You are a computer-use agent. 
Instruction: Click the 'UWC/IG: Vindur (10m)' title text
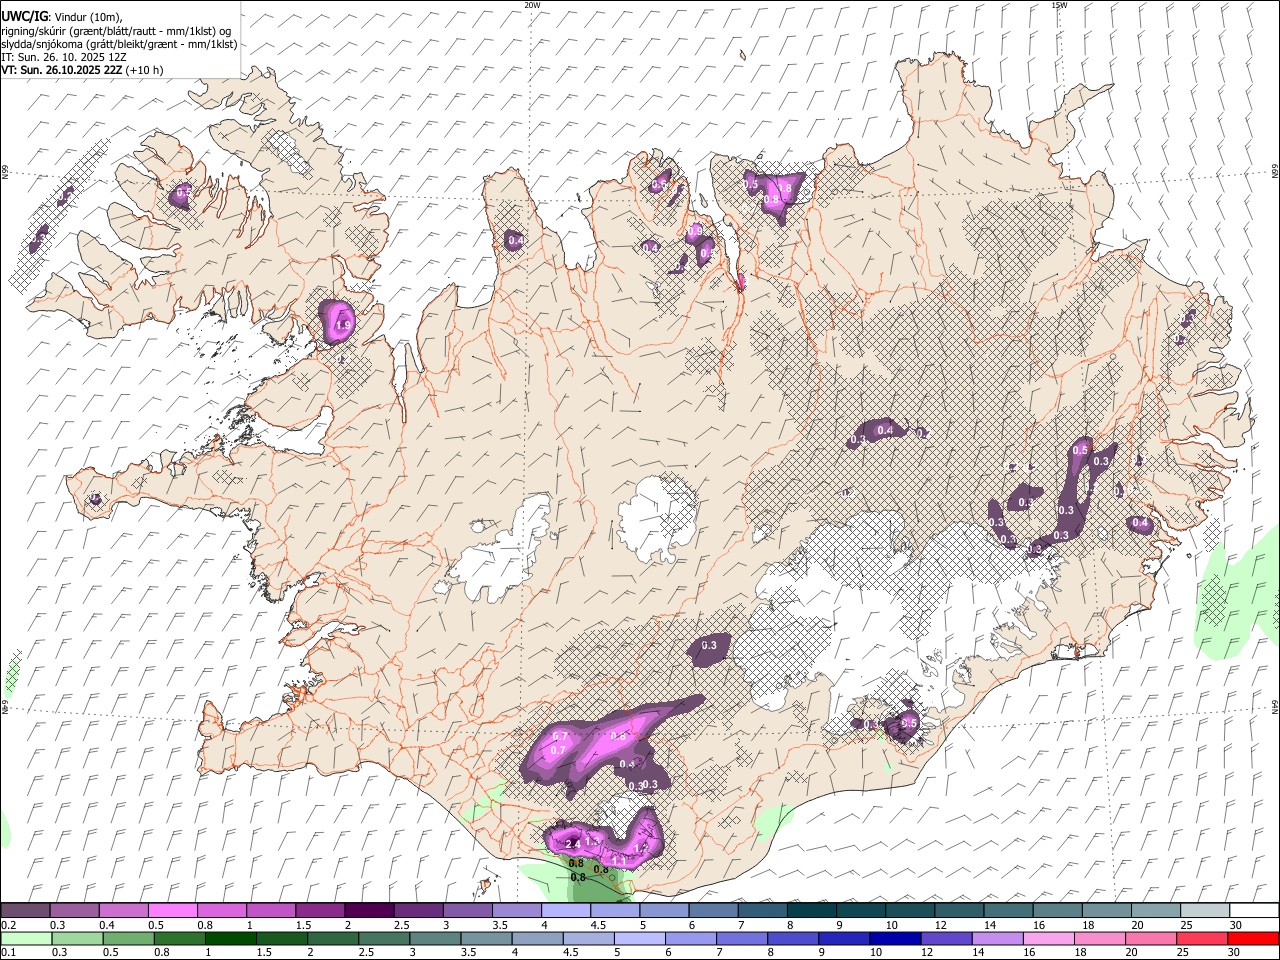tap(62, 16)
